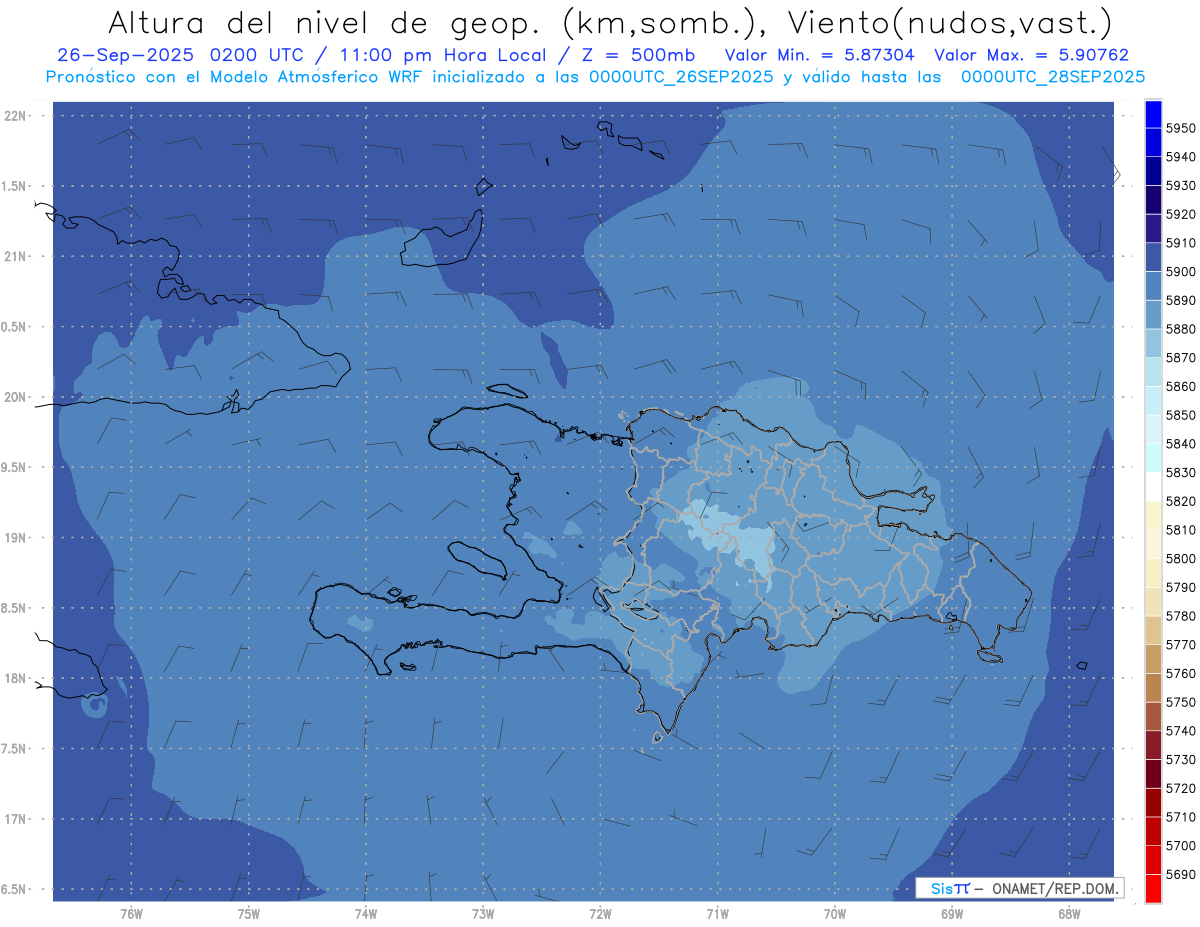Click the 'Z = 500mb' level label
1200x927 pixels.
638,55
